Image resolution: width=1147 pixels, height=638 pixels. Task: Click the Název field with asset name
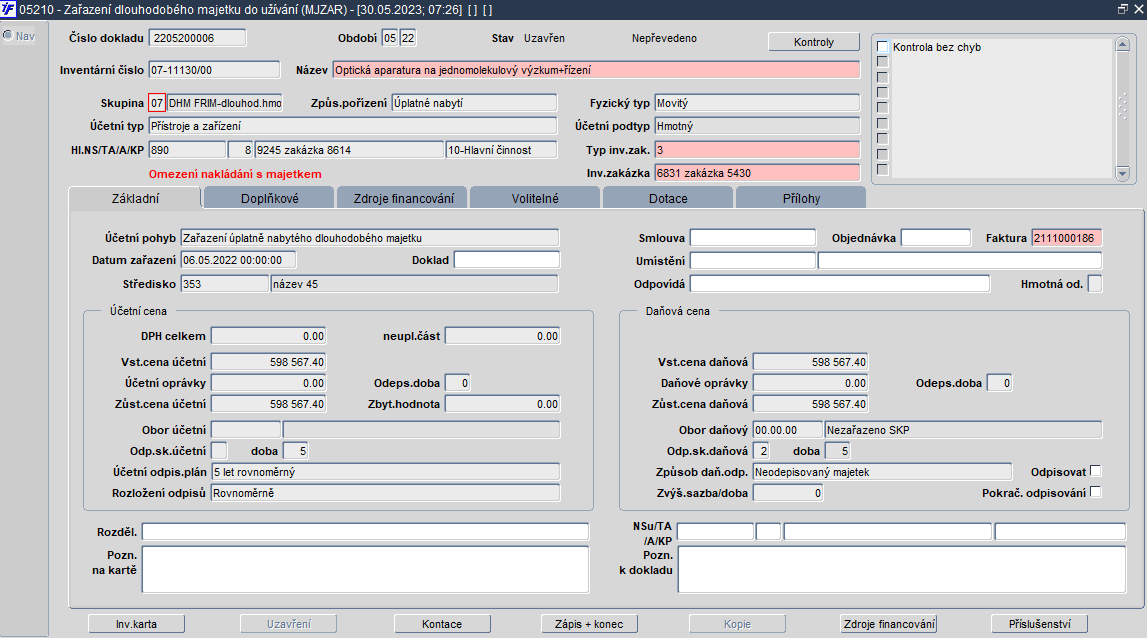tap(596, 70)
